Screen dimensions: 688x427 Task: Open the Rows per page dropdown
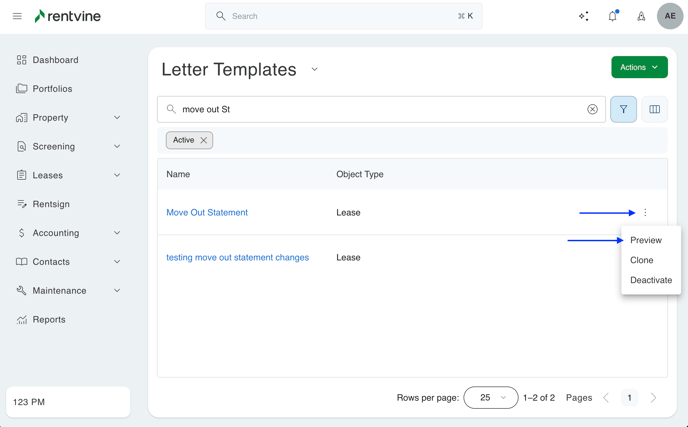[x=491, y=397]
